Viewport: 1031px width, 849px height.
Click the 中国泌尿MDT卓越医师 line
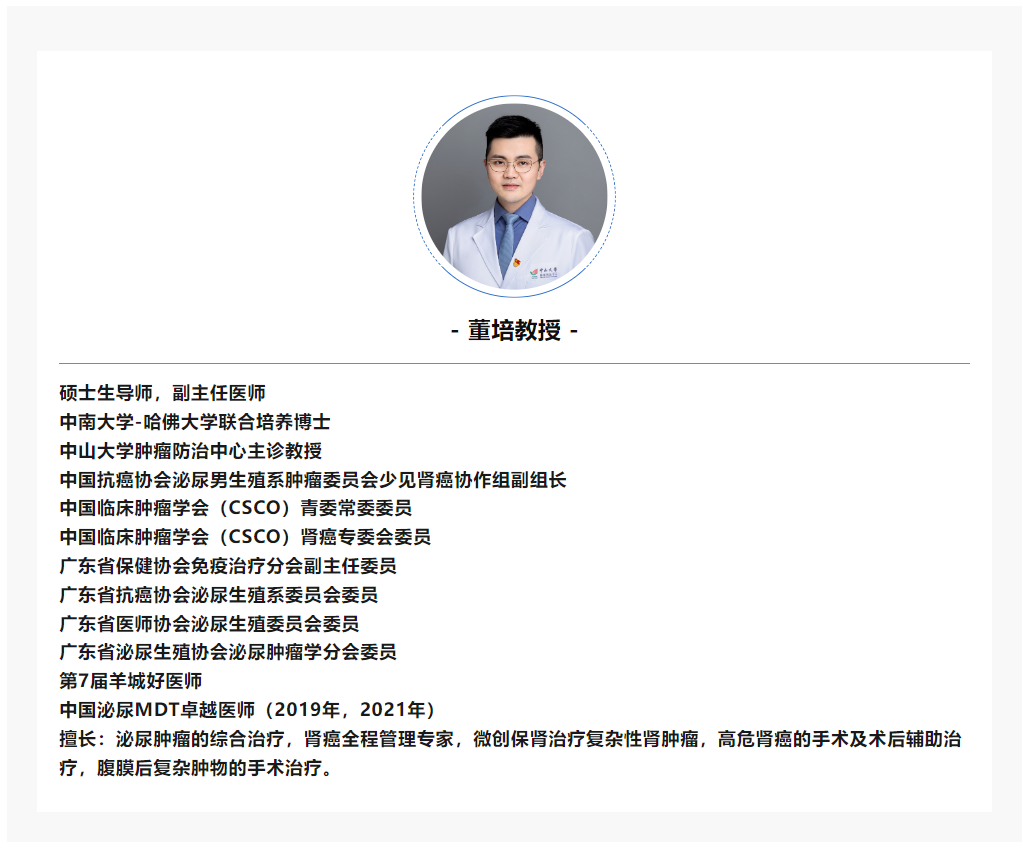pos(248,710)
